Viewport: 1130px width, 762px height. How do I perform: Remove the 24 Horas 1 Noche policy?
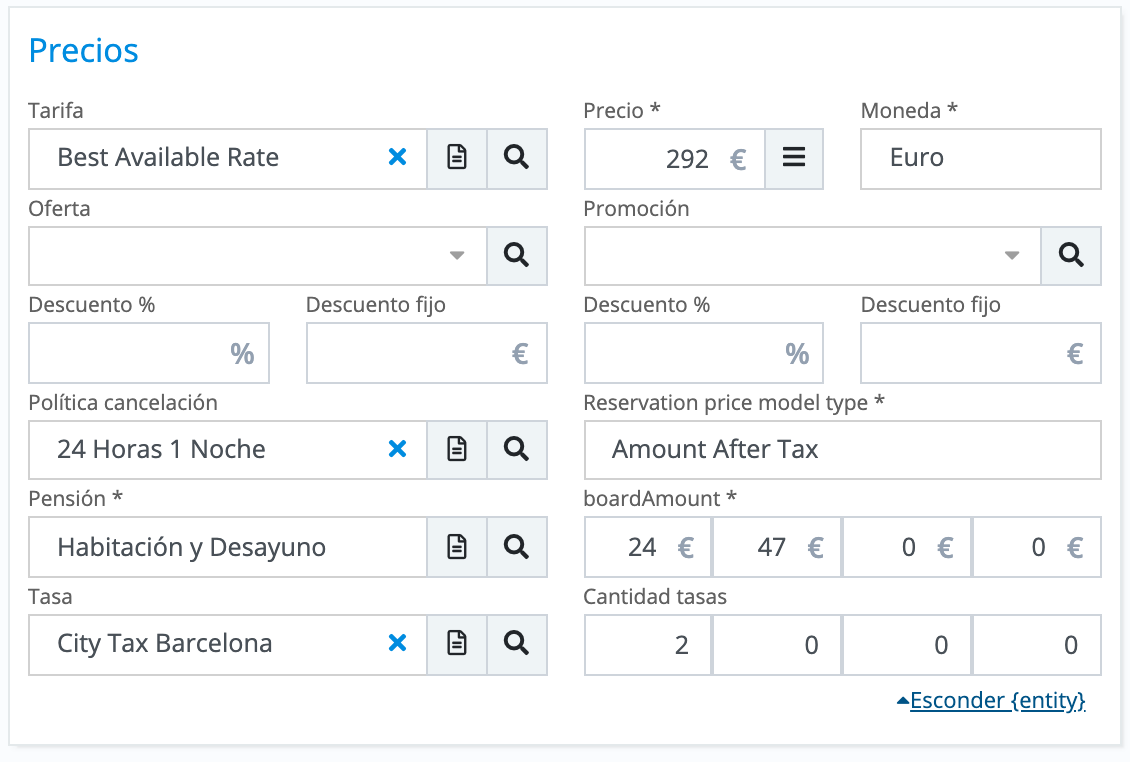point(397,450)
